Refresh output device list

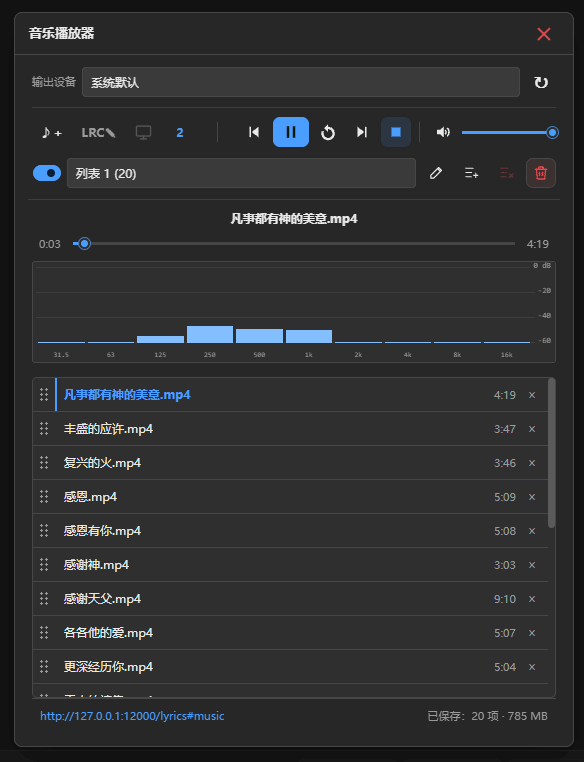tap(541, 82)
